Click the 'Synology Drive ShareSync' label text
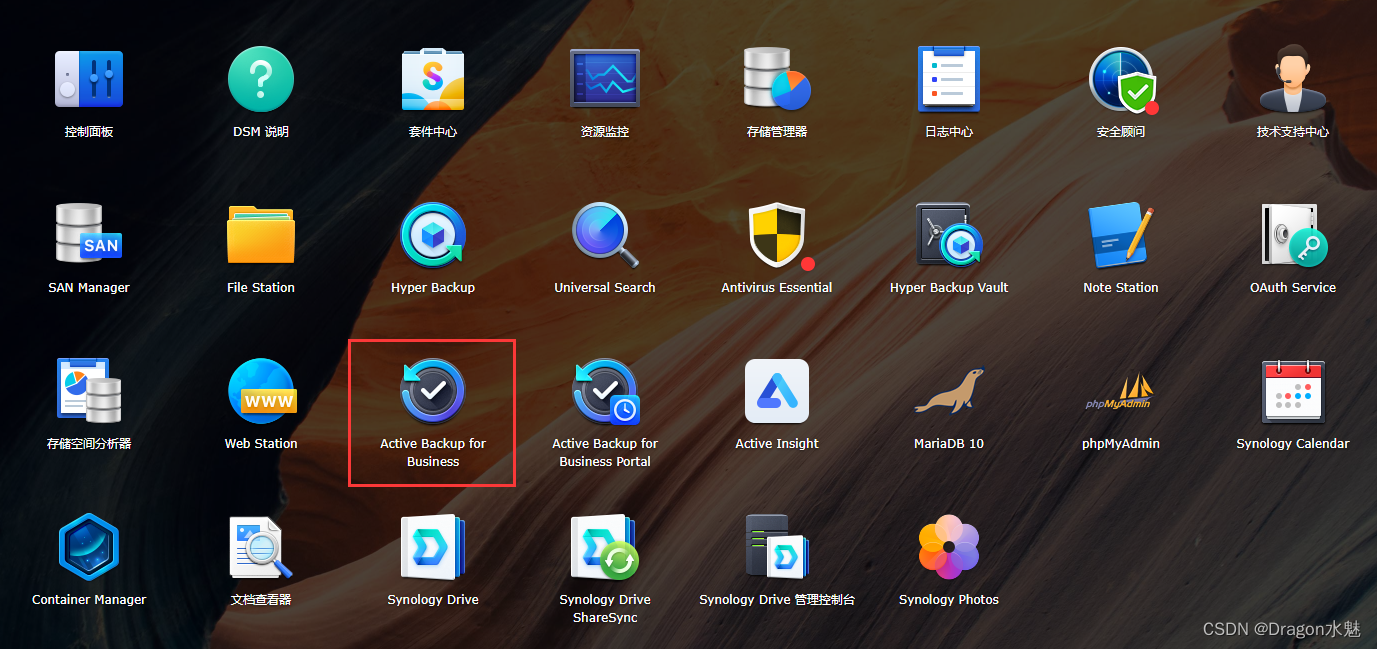 [x=605, y=608]
